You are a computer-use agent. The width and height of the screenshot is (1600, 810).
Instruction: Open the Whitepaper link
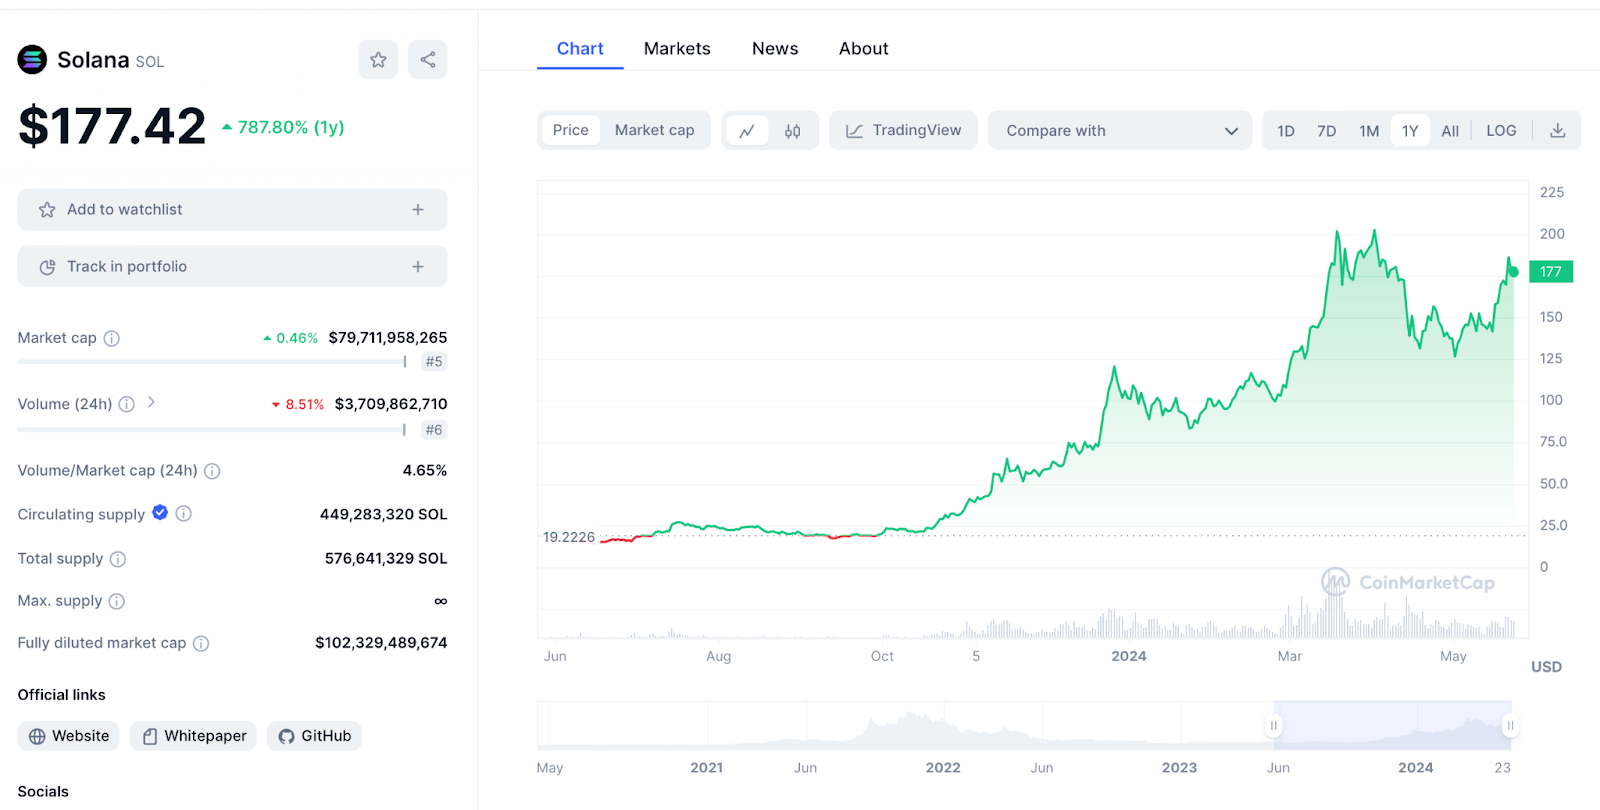coord(194,736)
